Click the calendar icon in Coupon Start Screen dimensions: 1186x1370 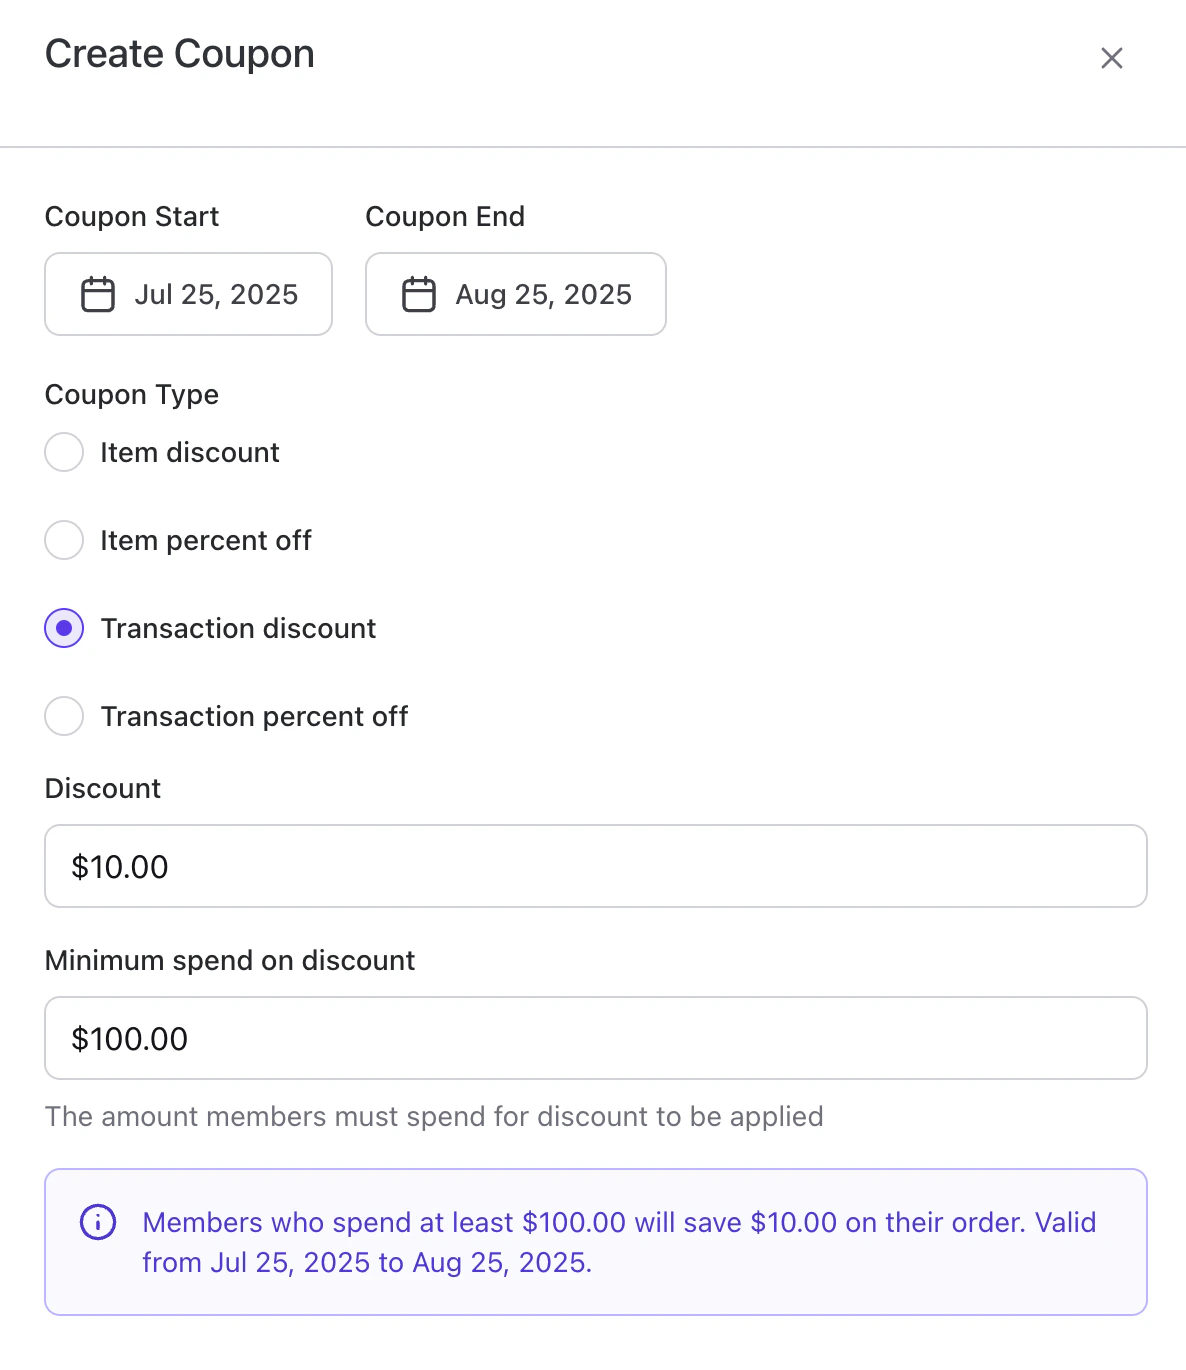tap(98, 294)
